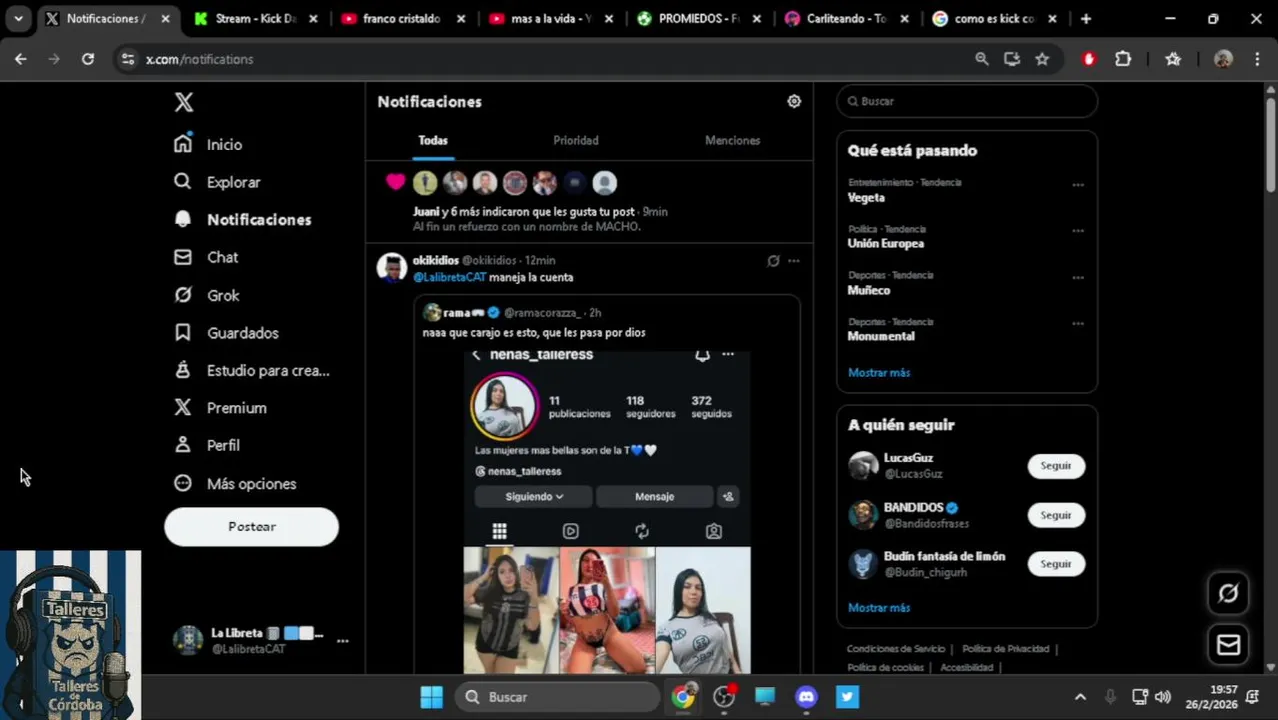Open floating messages envelope button
Screen dimensions: 1278x720
click(1228, 645)
